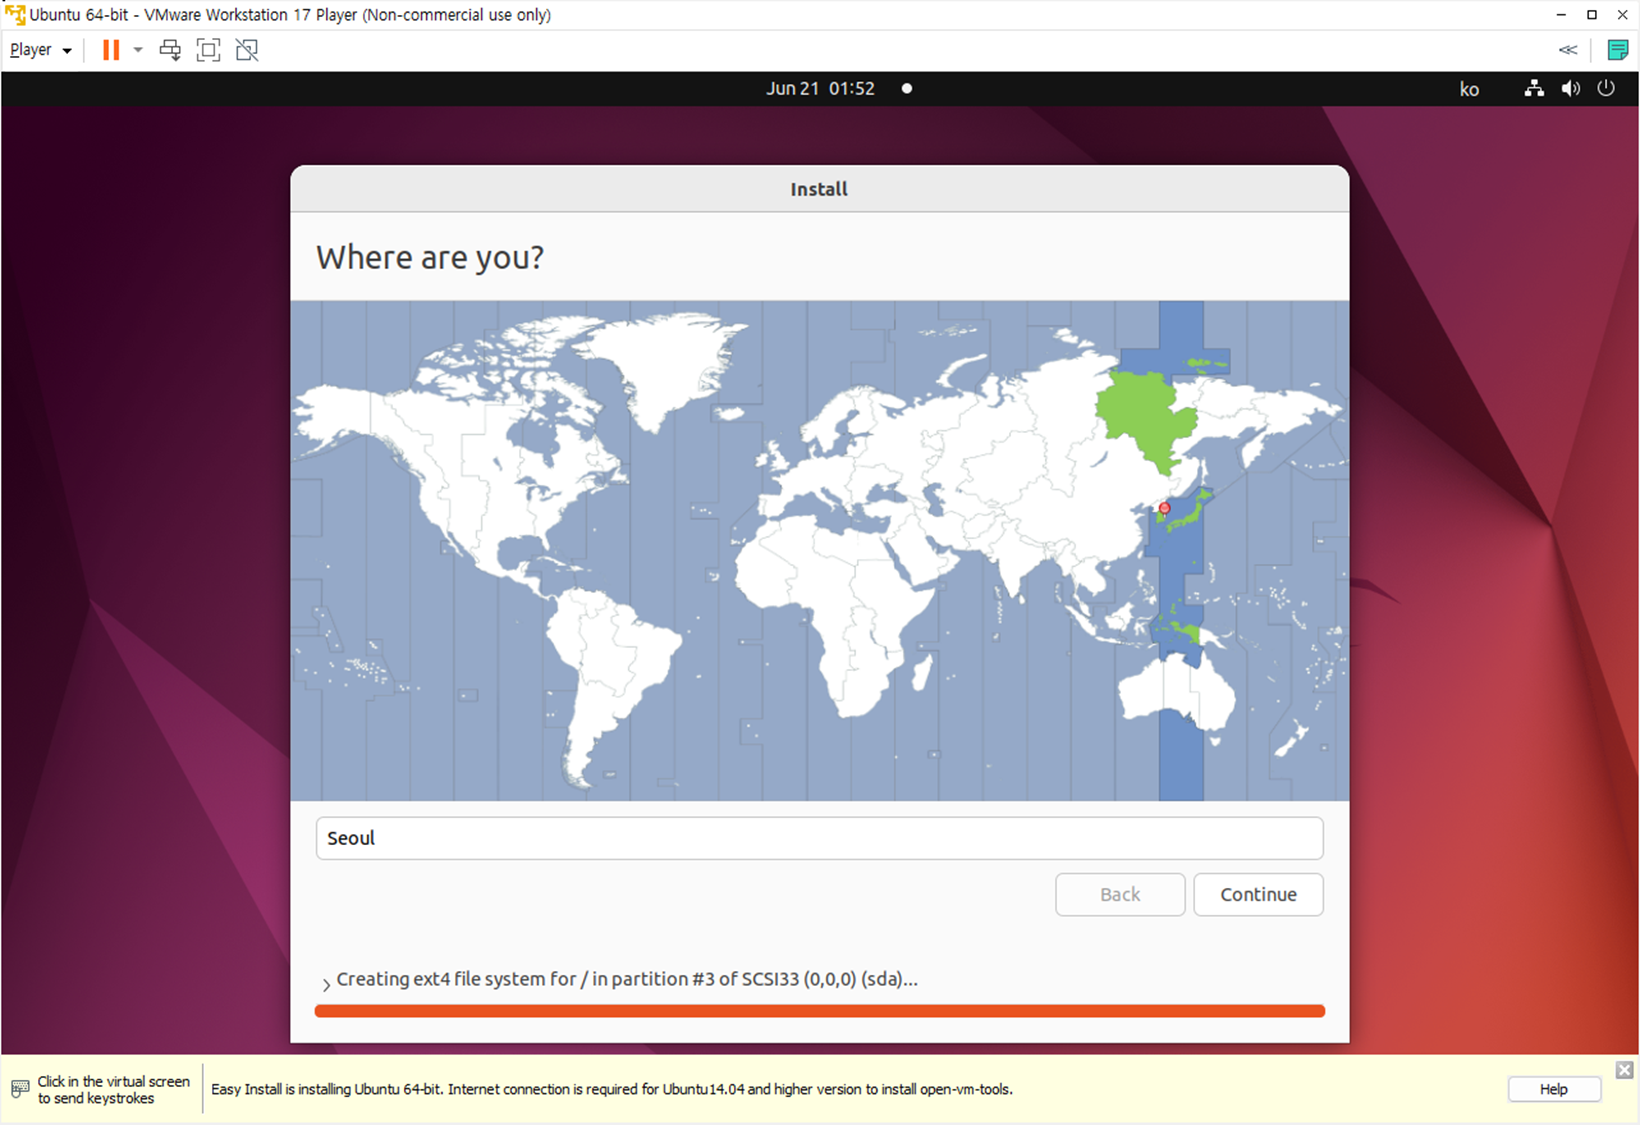Viewport: 1640px width, 1125px height.
Task: Click the Back button
Action: click(1120, 894)
